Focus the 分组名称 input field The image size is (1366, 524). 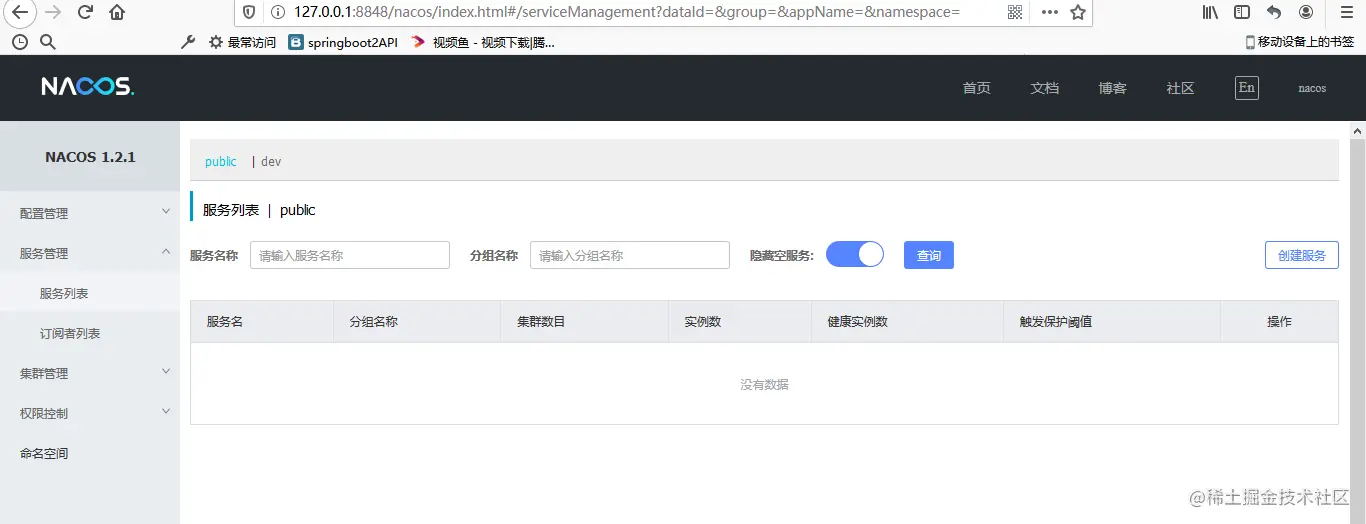[630, 255]
